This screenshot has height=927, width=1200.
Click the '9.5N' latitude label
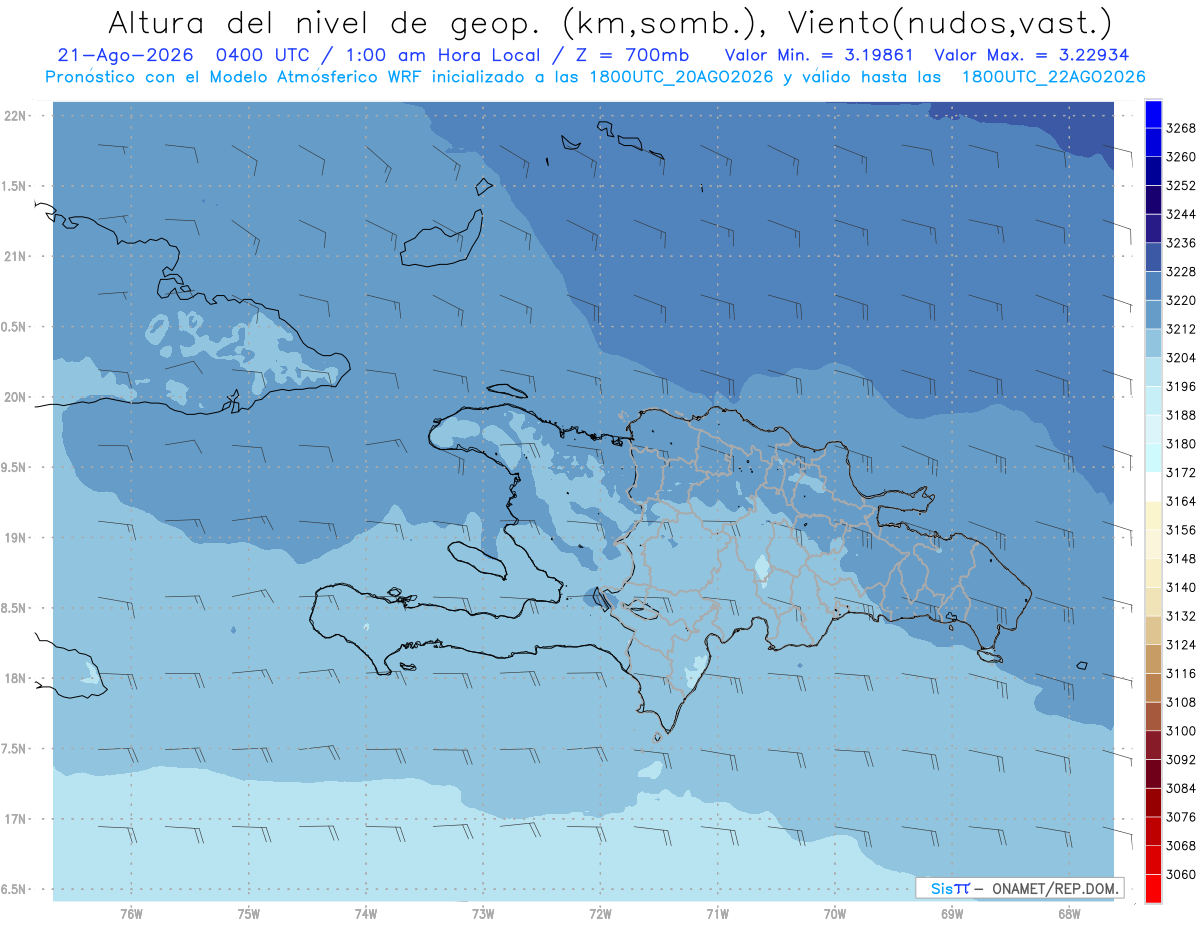point(13,467)
